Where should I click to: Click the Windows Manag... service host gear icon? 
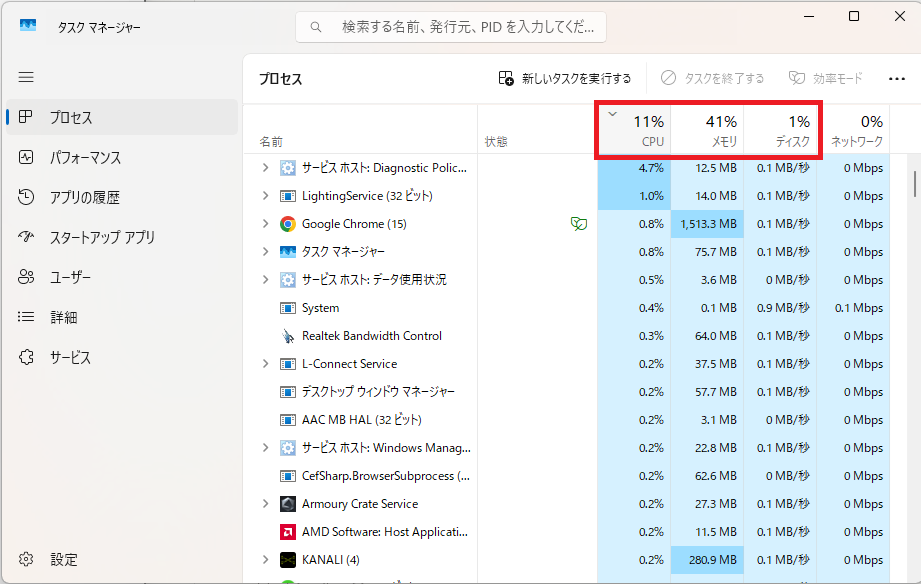click(288, 448)
